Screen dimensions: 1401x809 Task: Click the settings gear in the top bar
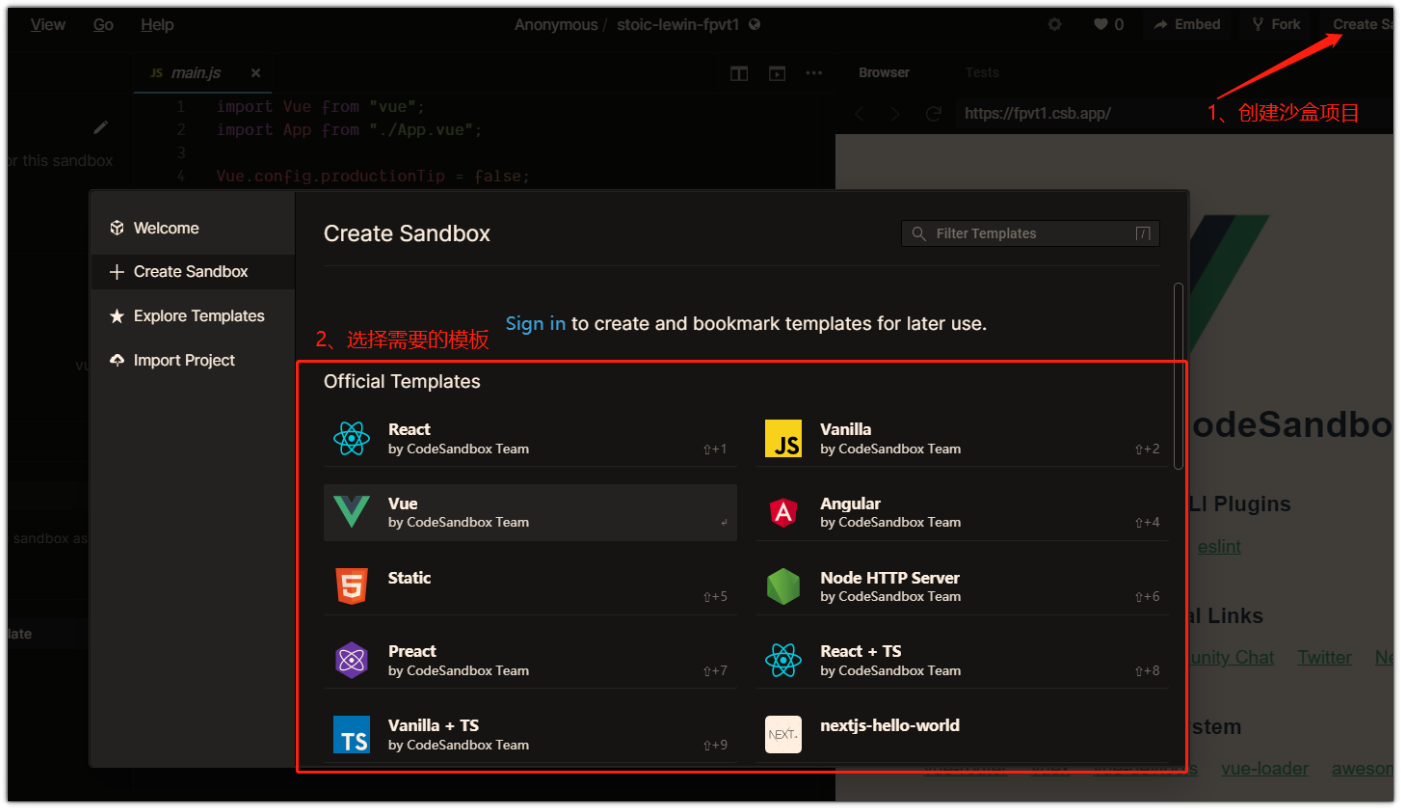[1054, 24]
